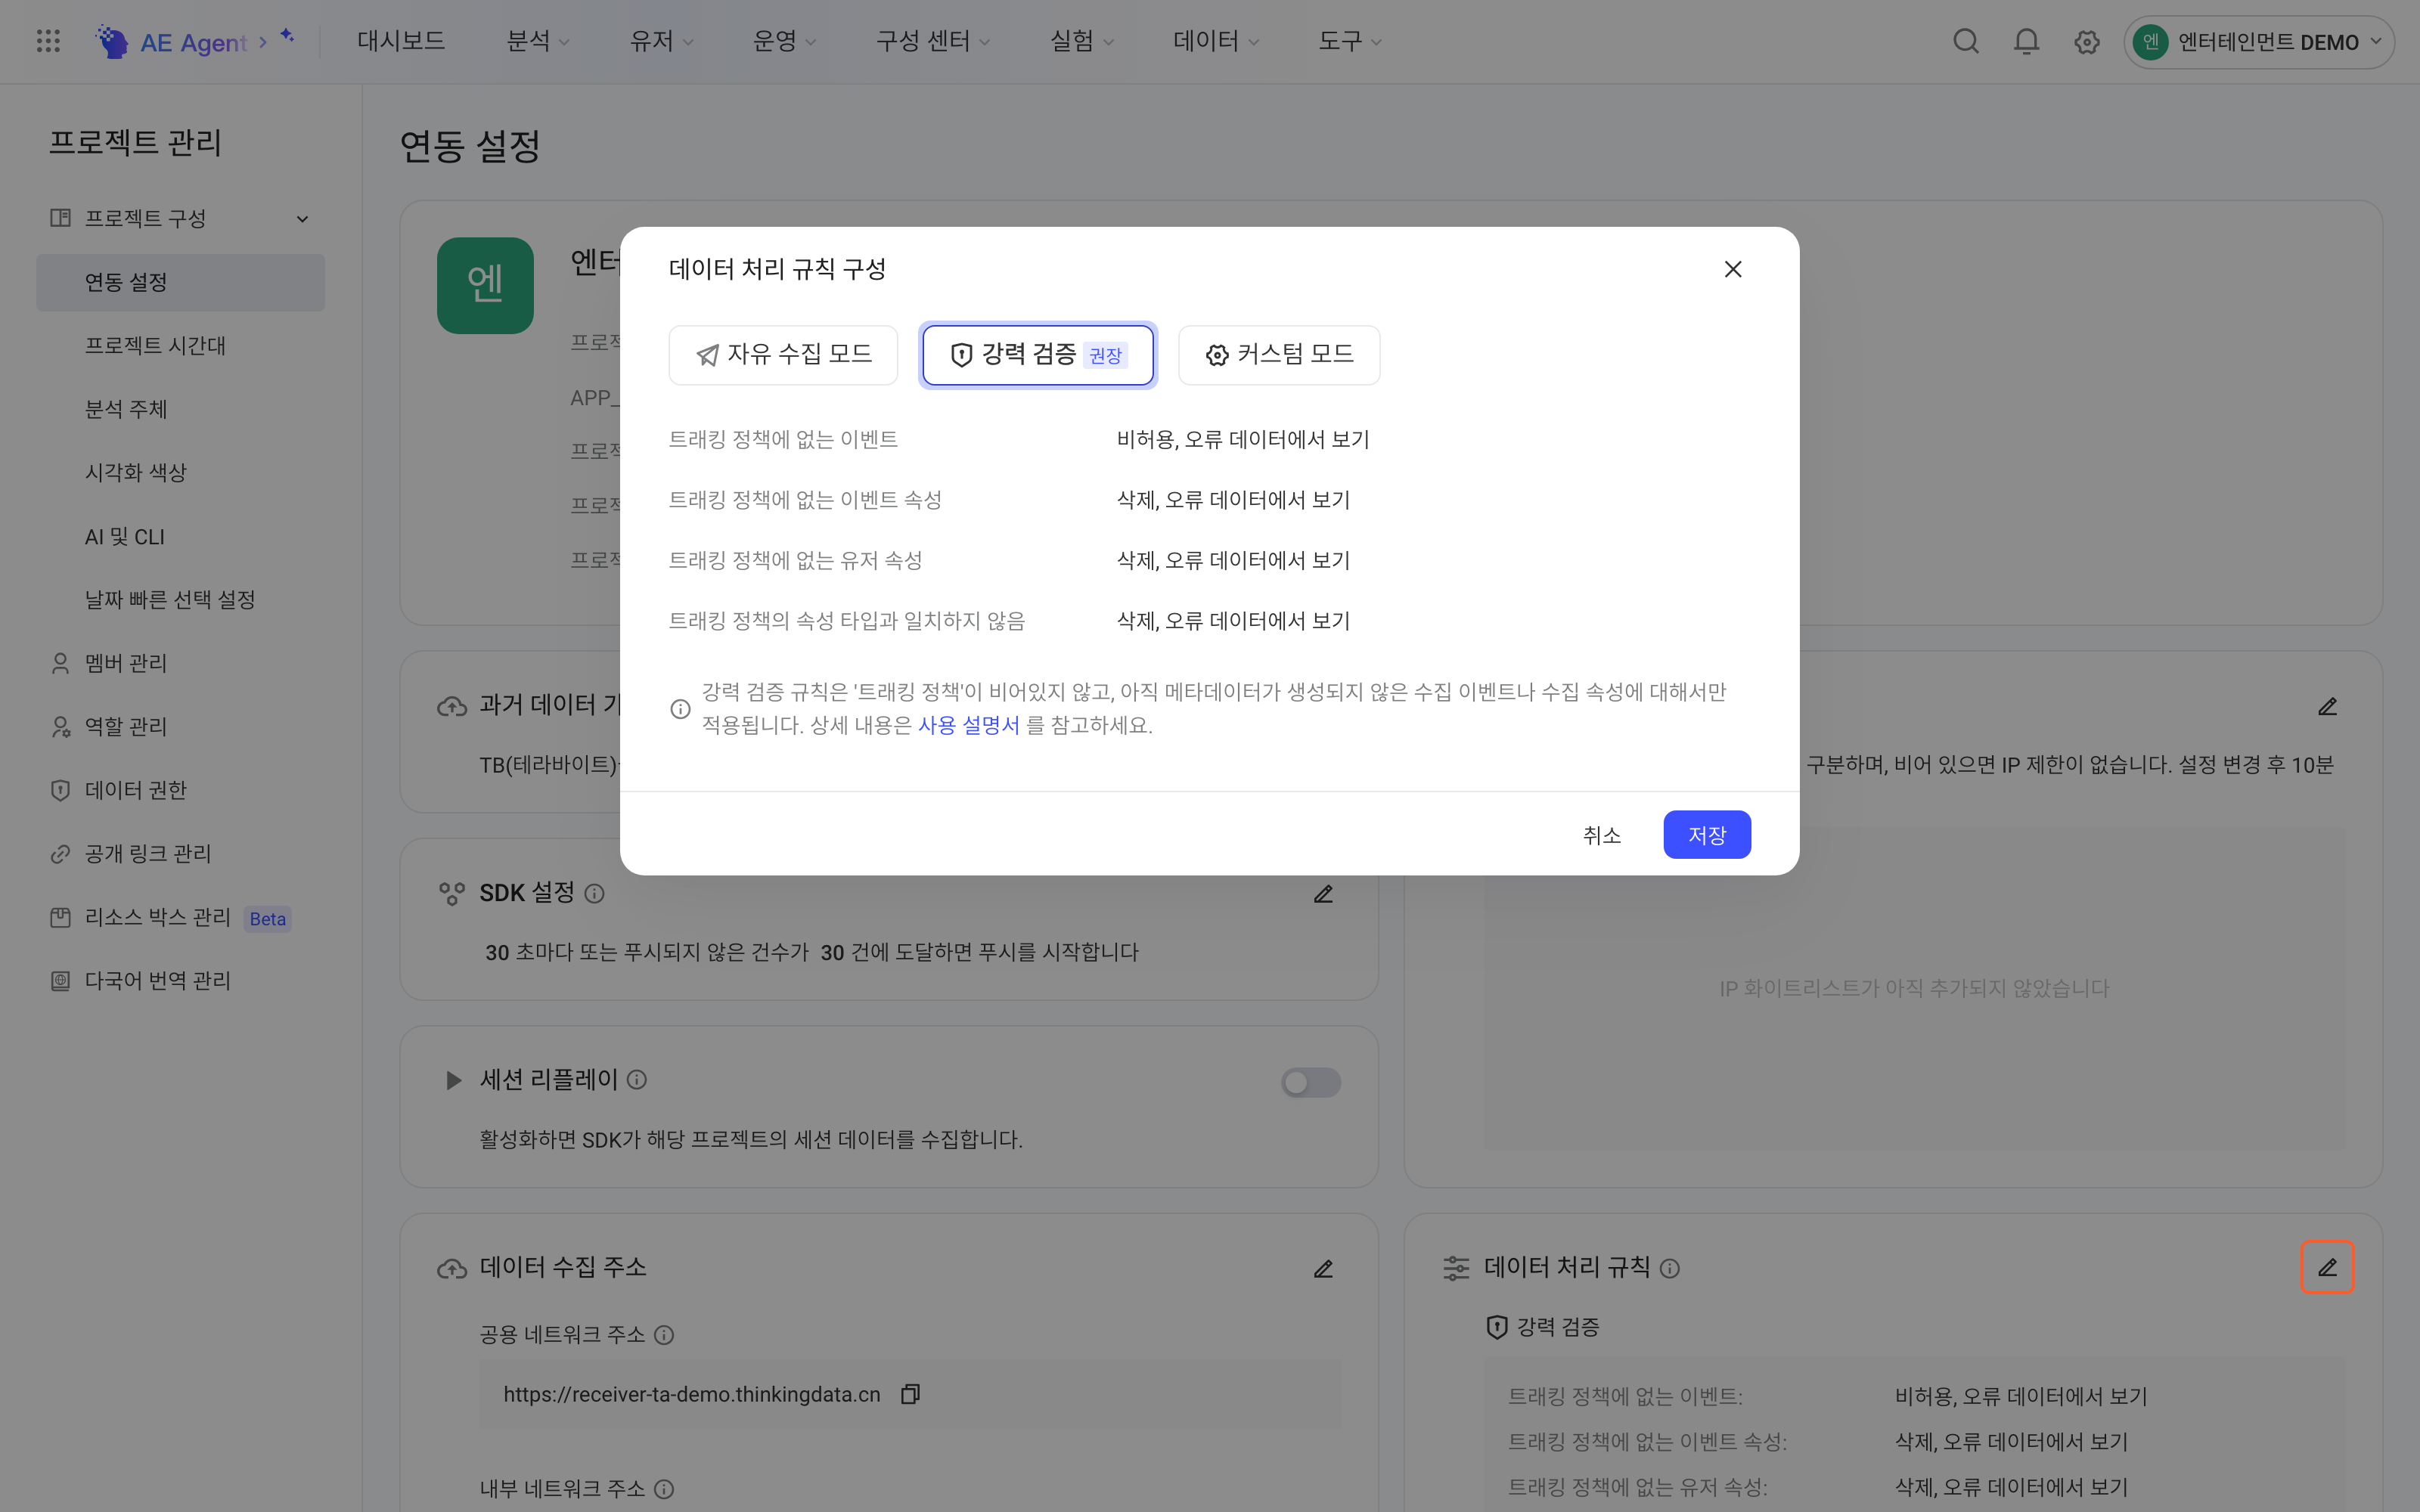Viewport: 2420px width, 1512px height.
Task: Open the 운영 dropdown menu
Action: pyautogui.click(x=784, y=41)
